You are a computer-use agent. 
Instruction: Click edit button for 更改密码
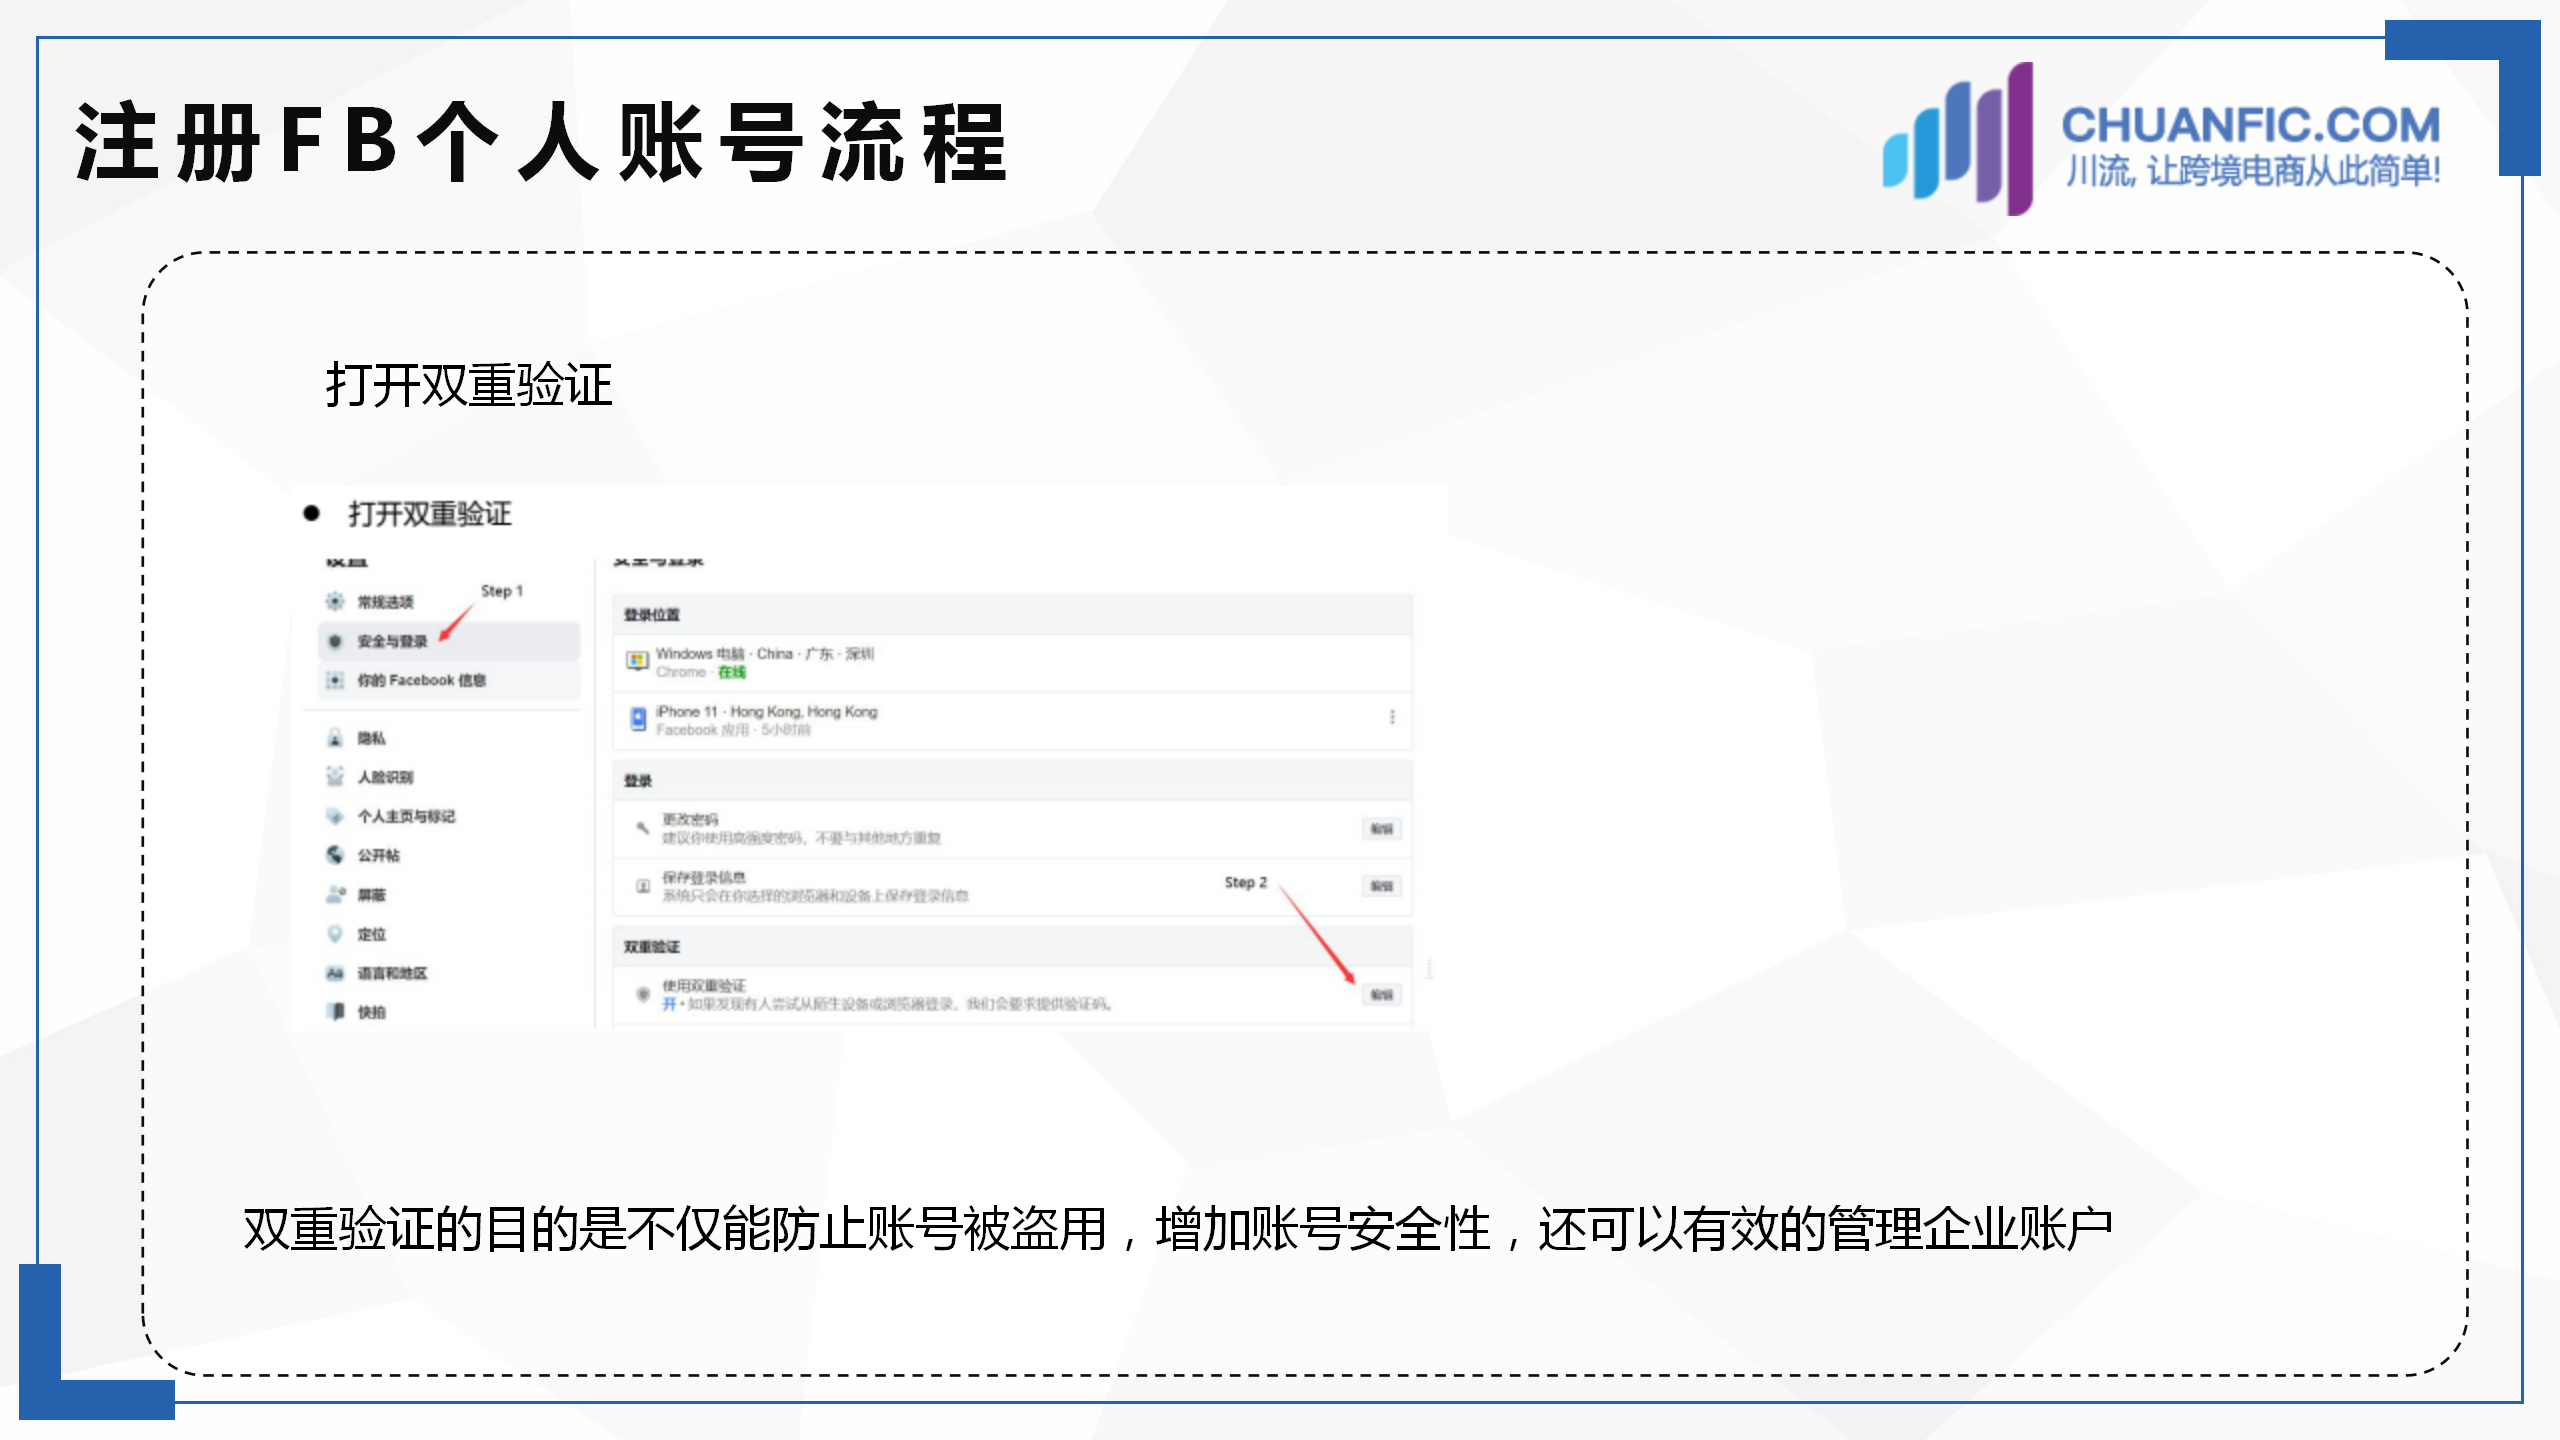(1382, 828)
